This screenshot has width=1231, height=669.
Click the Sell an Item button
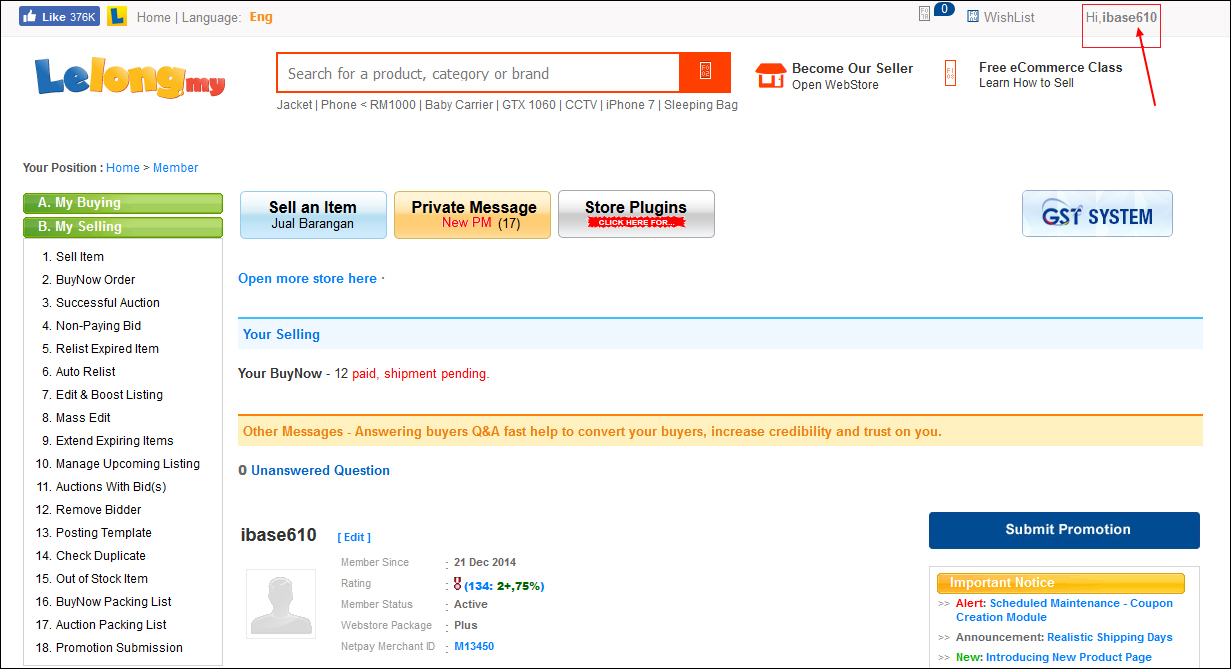pos(313,215)
